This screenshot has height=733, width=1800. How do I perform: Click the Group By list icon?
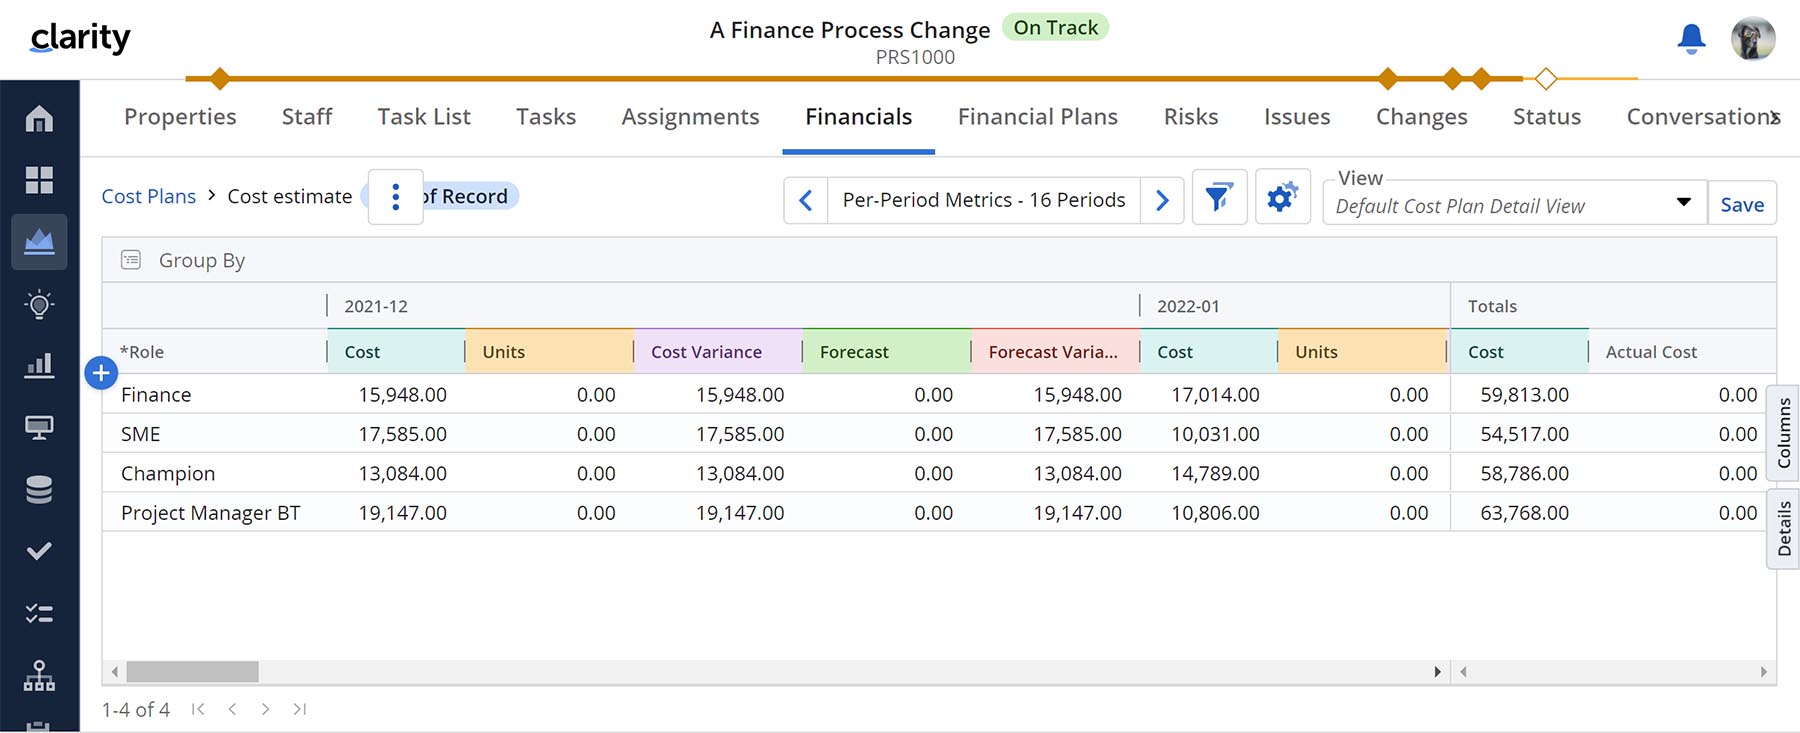click(131, 260)
